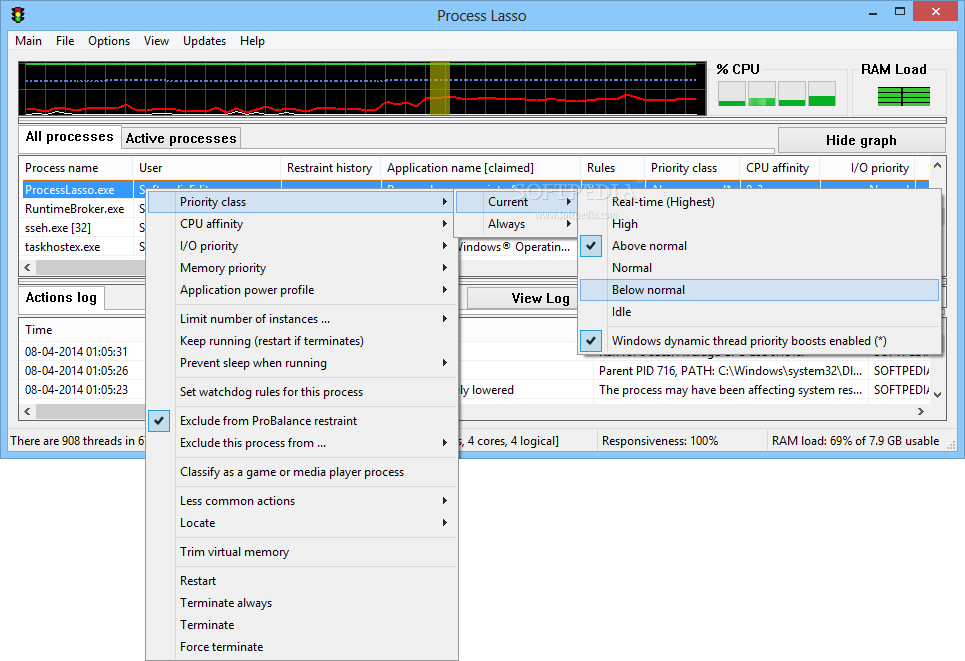
Task: Toggle Above normal priority checkmark
Action: [x=591, y=246]
